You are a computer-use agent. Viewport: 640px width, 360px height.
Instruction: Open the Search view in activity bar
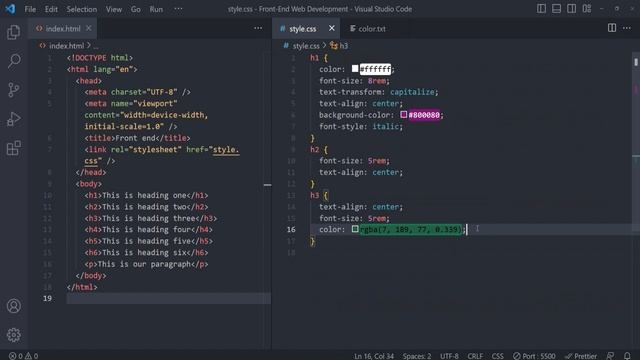click(13, 61)
